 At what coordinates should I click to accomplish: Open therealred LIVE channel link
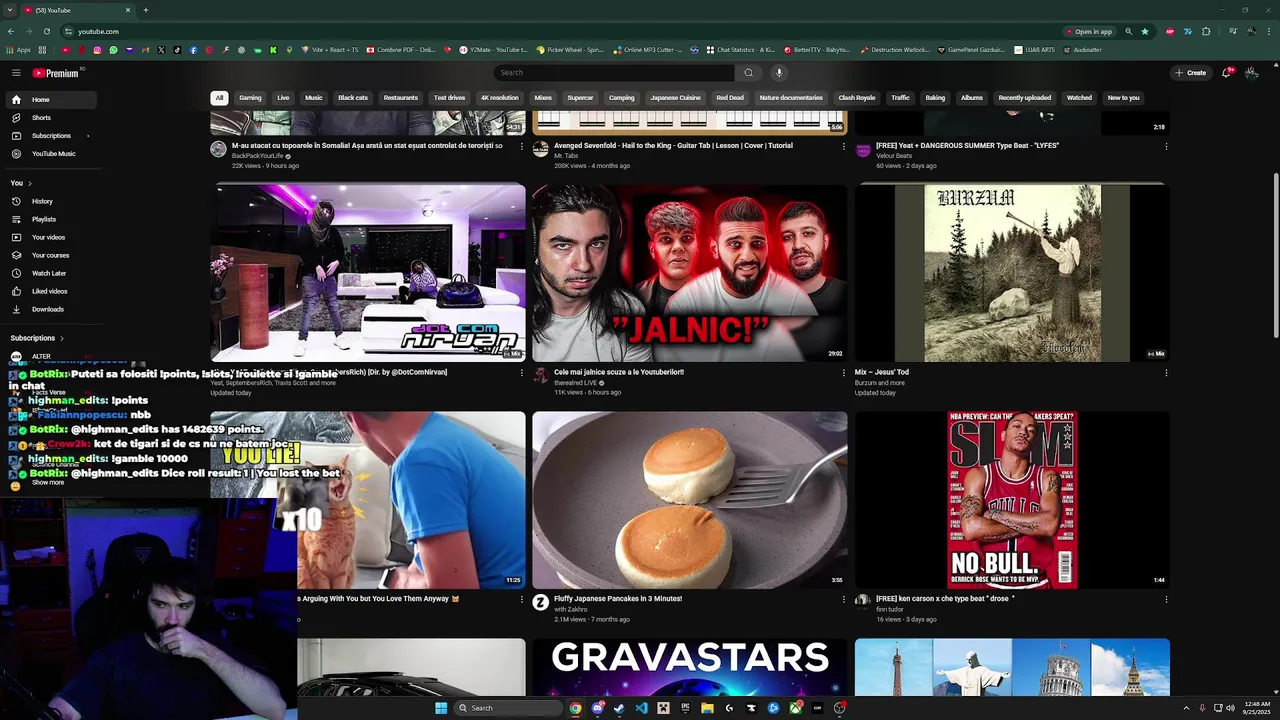[576, 382]
